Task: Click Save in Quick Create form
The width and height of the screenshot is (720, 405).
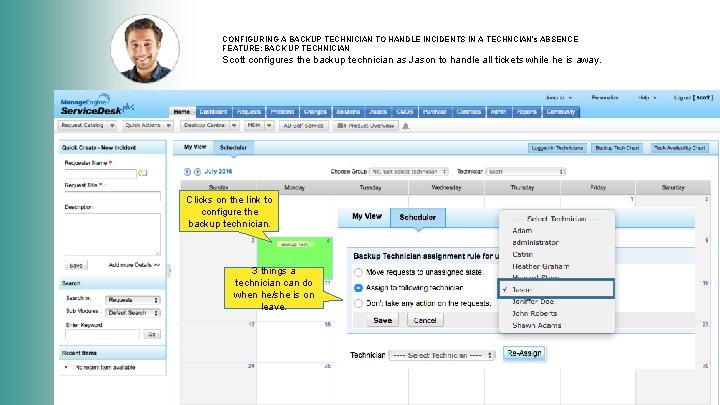Action: pyautogui.click(x=76, y=265)
